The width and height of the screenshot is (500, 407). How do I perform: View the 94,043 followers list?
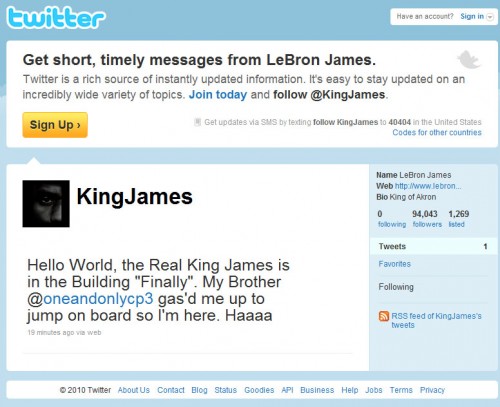pyautogui.click(x=427, y=219)
